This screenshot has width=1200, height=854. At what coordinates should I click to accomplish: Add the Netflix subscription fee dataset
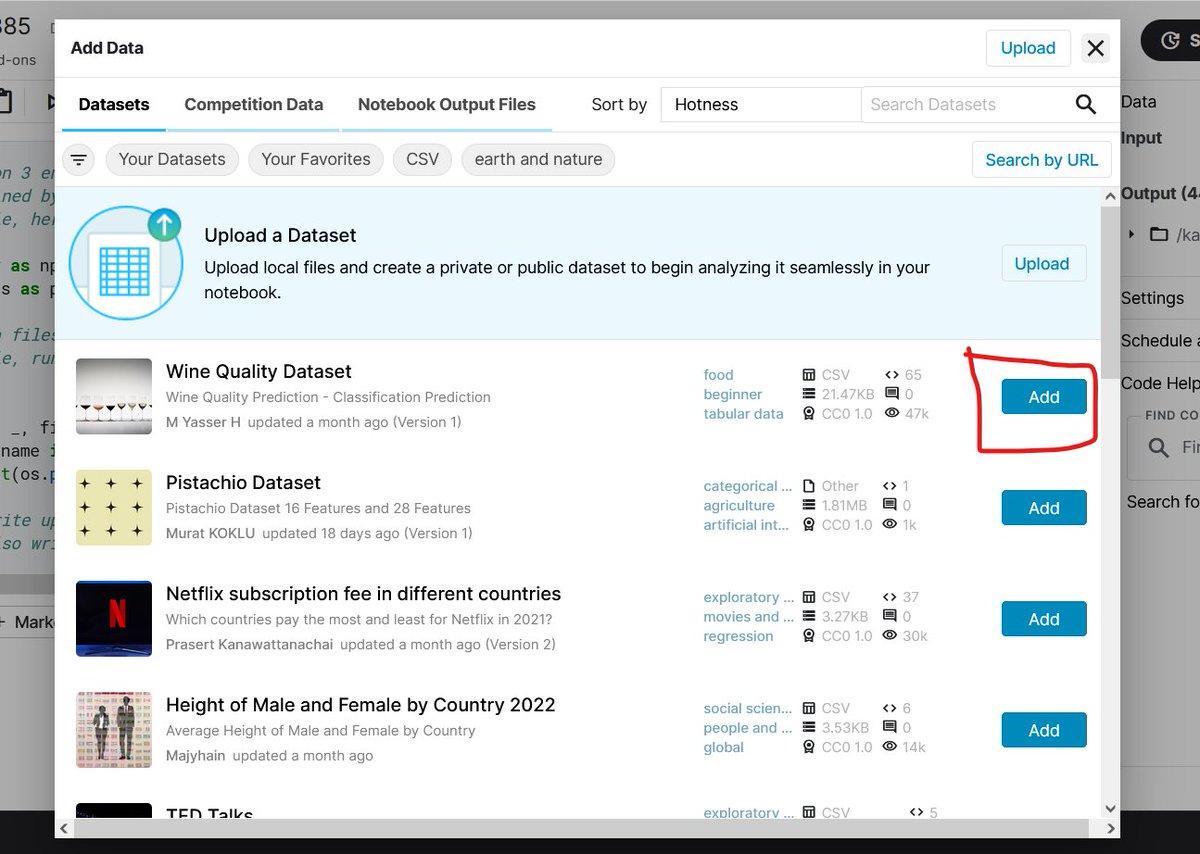pos(1044,619)
